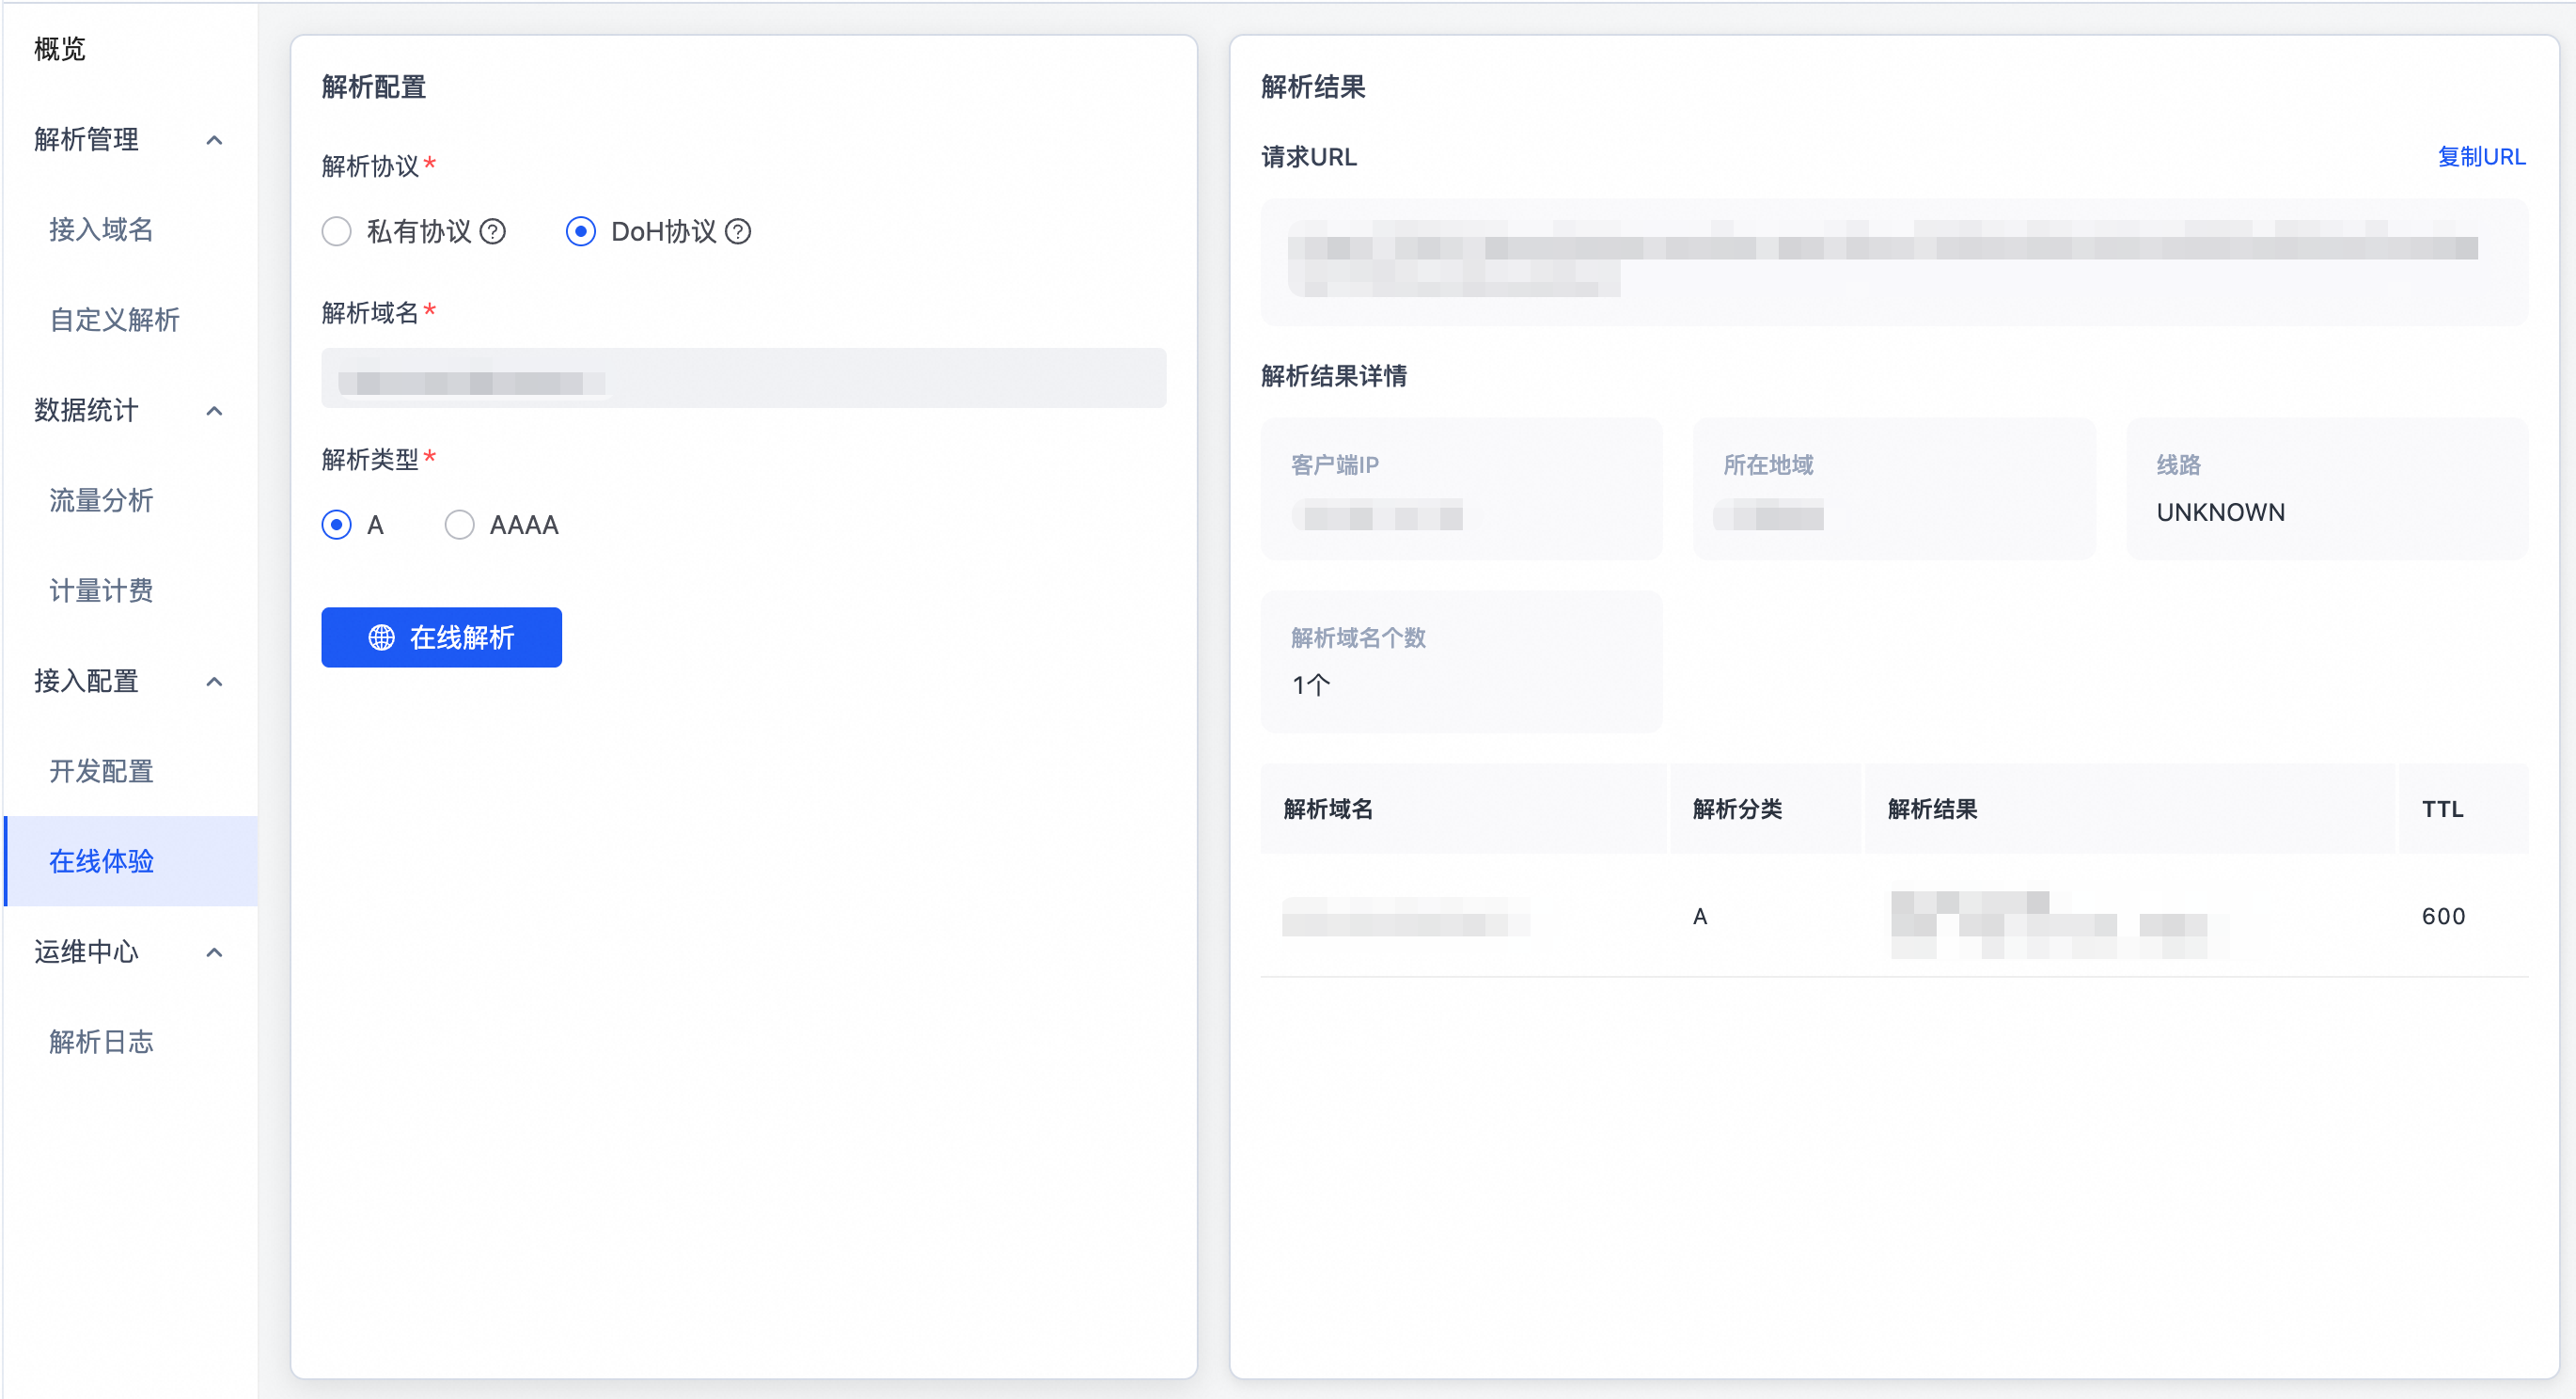Go to 接入域名 in sidebar
Viewport: 2576px width, 1399px height.
click(101, 230)
